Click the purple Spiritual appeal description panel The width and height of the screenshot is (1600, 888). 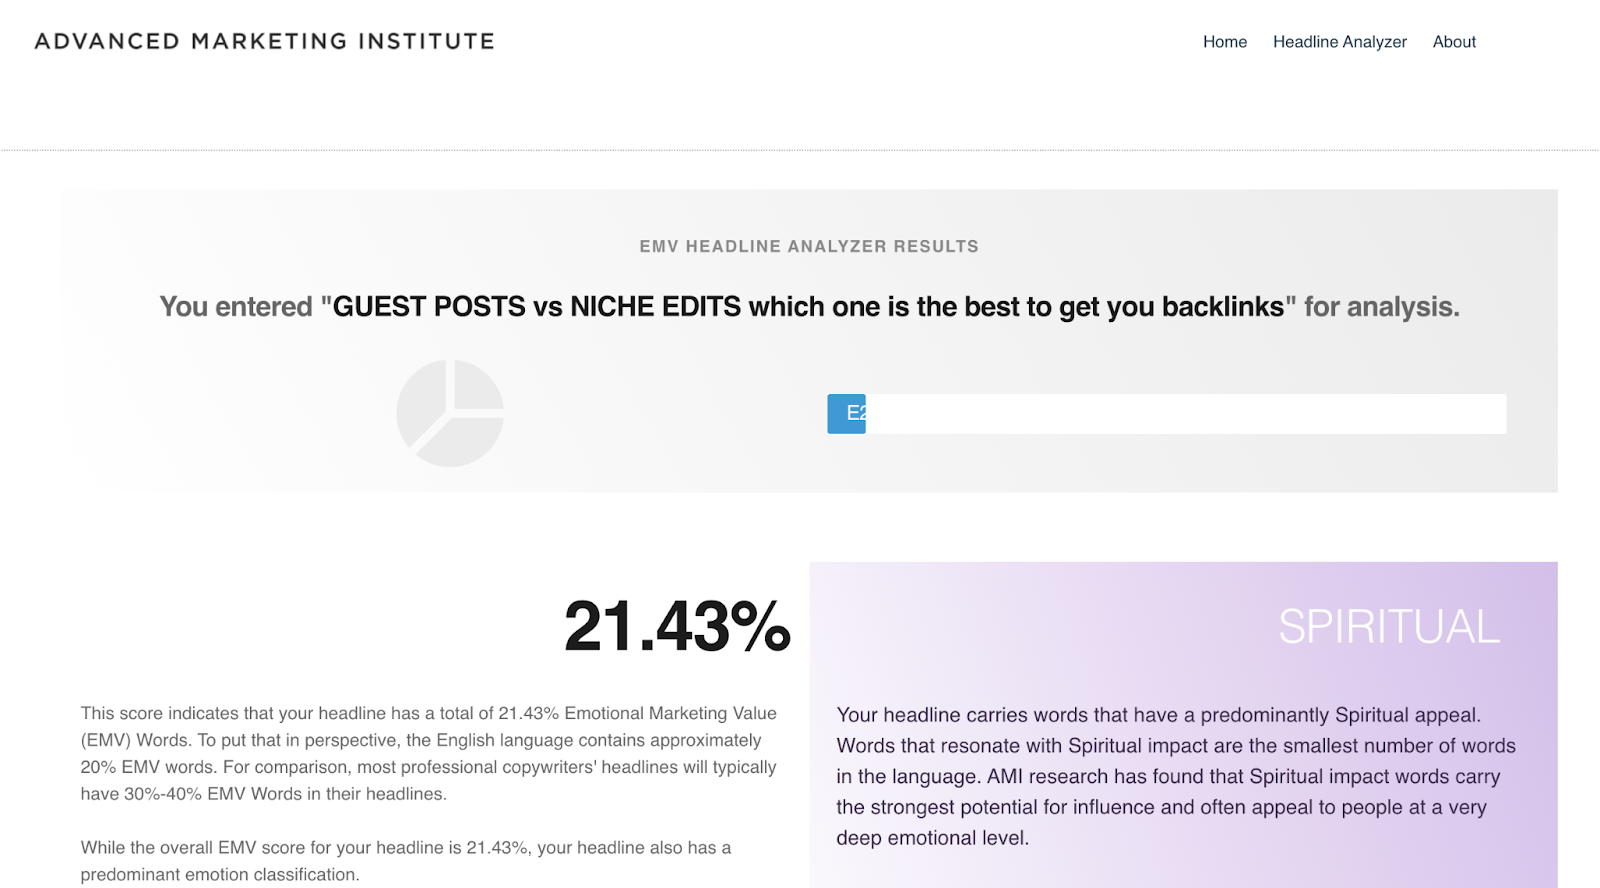[x=1183, y=725]
